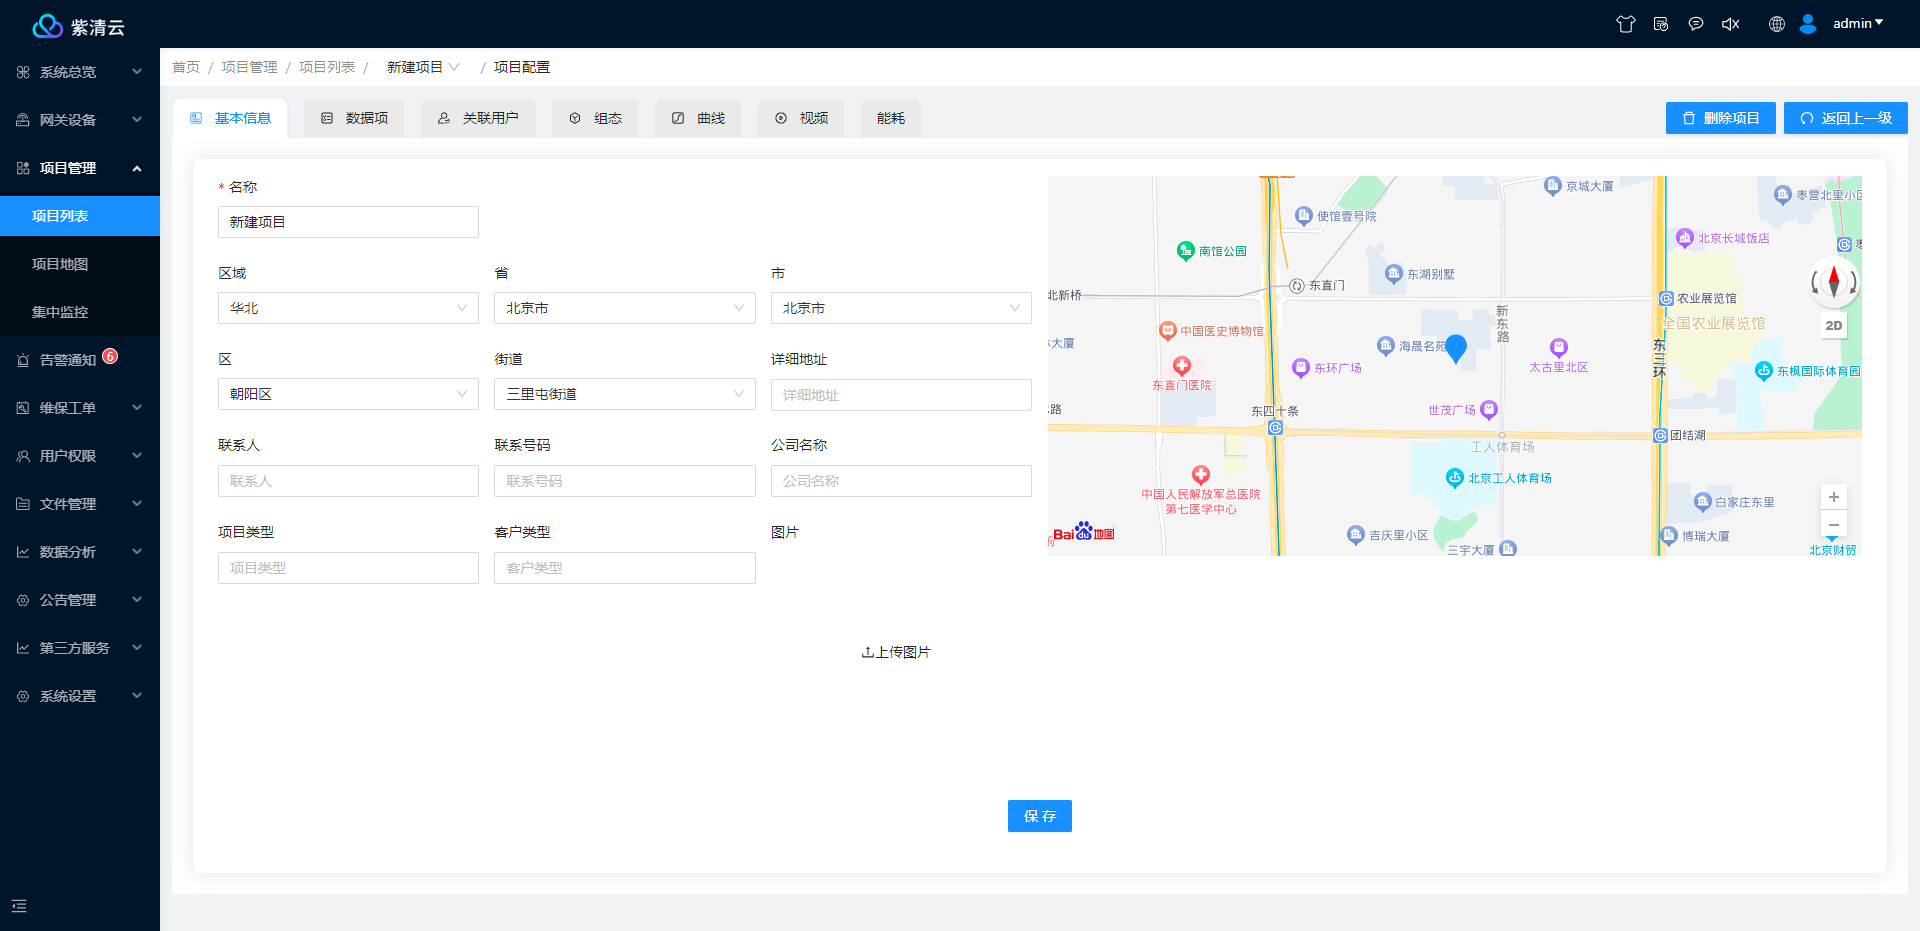The height and width of the screenshot is (931, 1920).
Task: Open the 市 dropdown showing 北京市
Action: tap(901, 308)
